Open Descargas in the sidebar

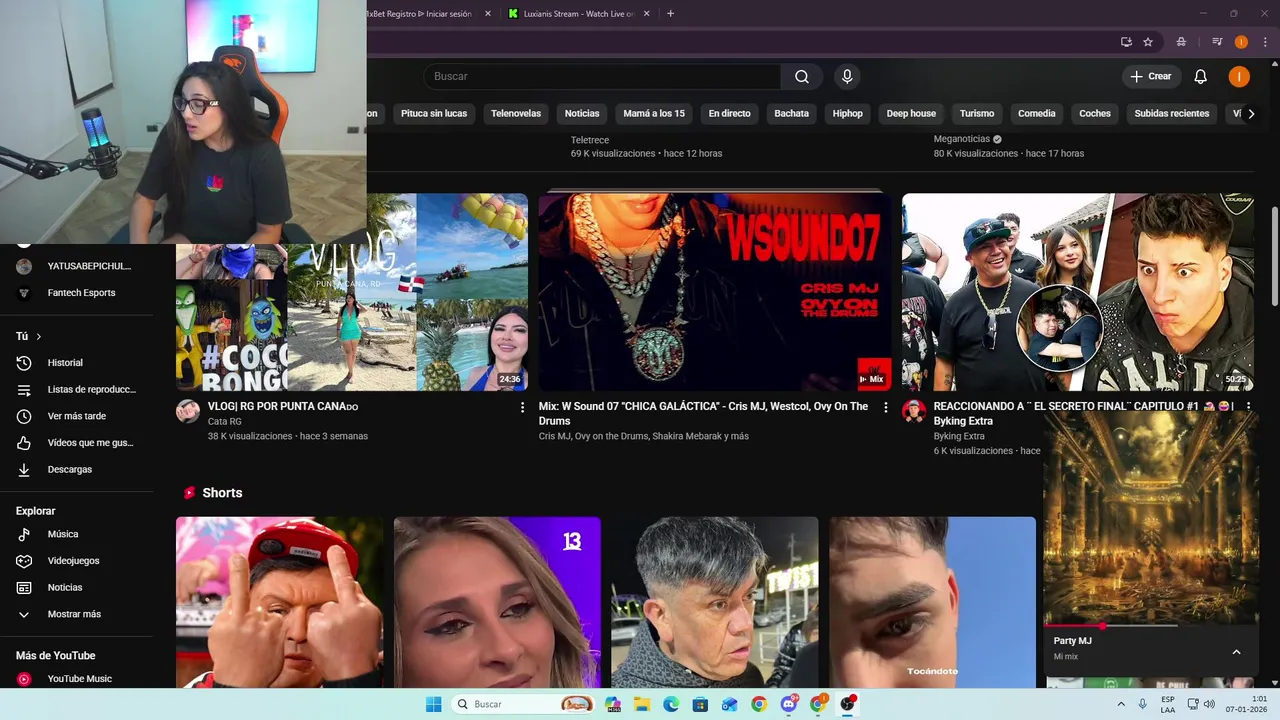pyautogui.click(x=77, y=469)
